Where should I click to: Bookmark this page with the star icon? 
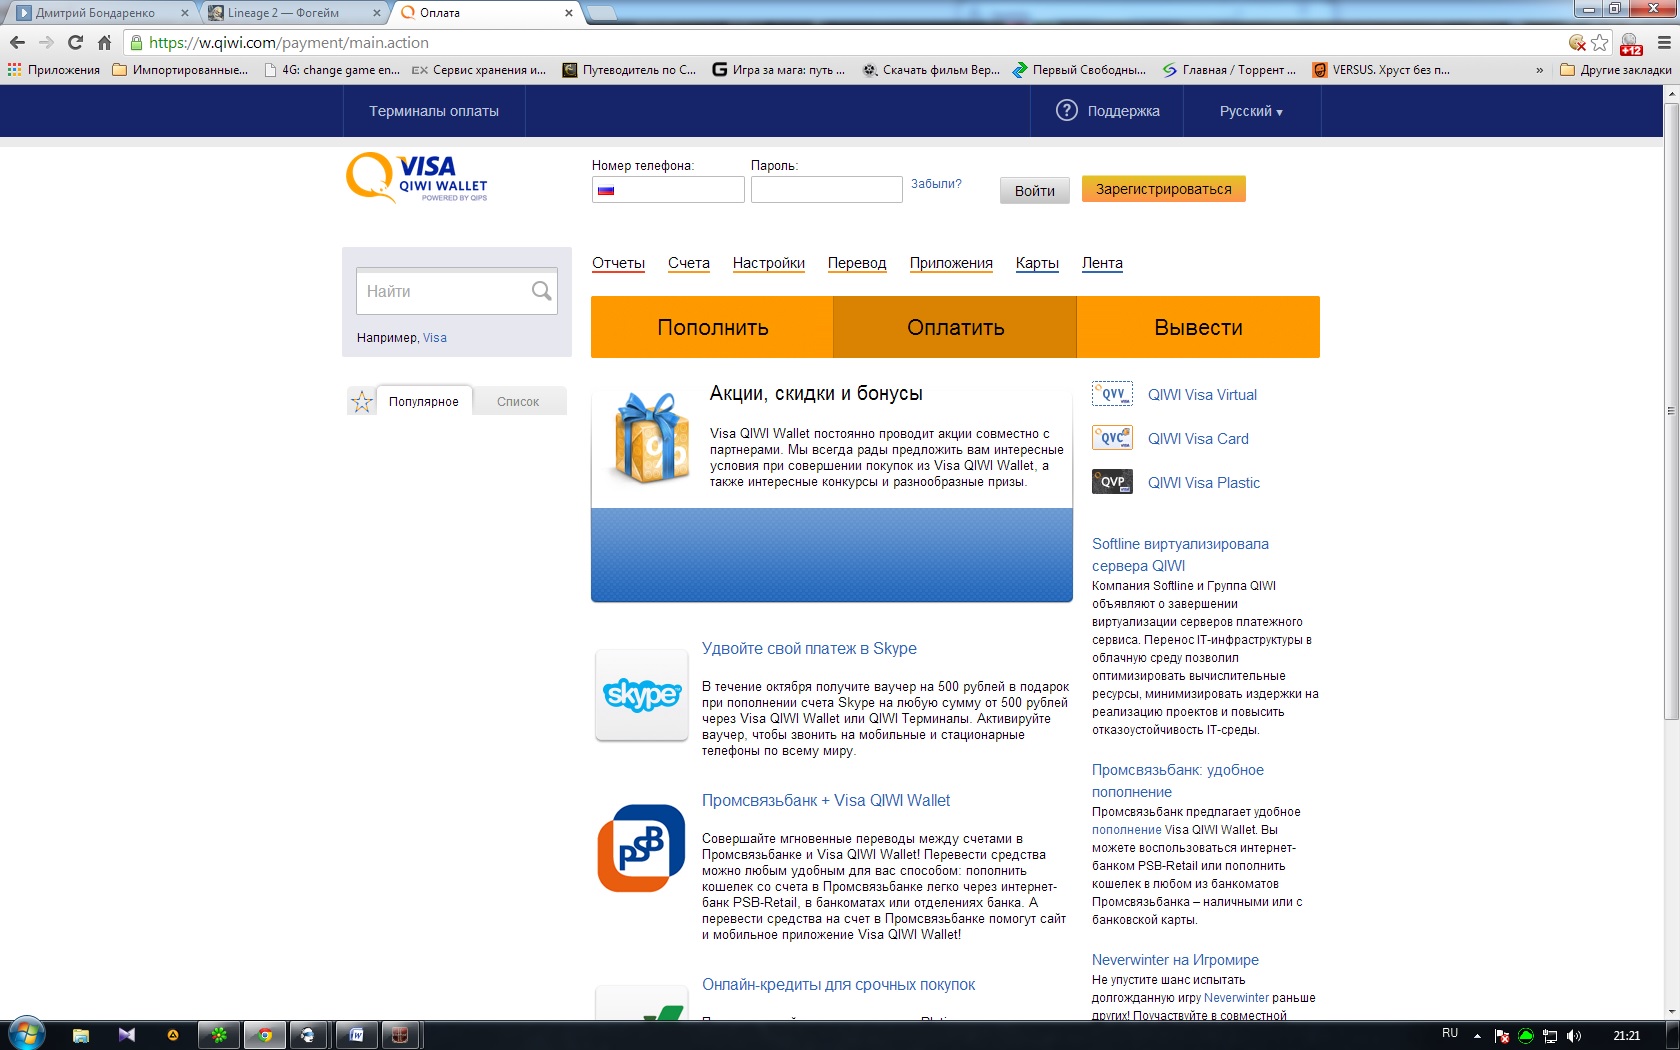tap(1600, 43)
